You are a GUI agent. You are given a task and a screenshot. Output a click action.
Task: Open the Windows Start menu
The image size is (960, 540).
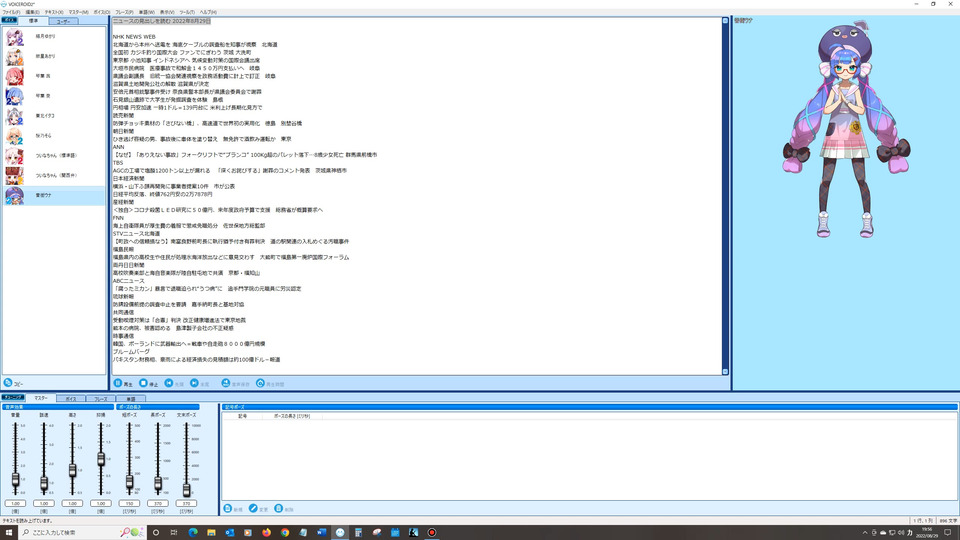[9, 533]
